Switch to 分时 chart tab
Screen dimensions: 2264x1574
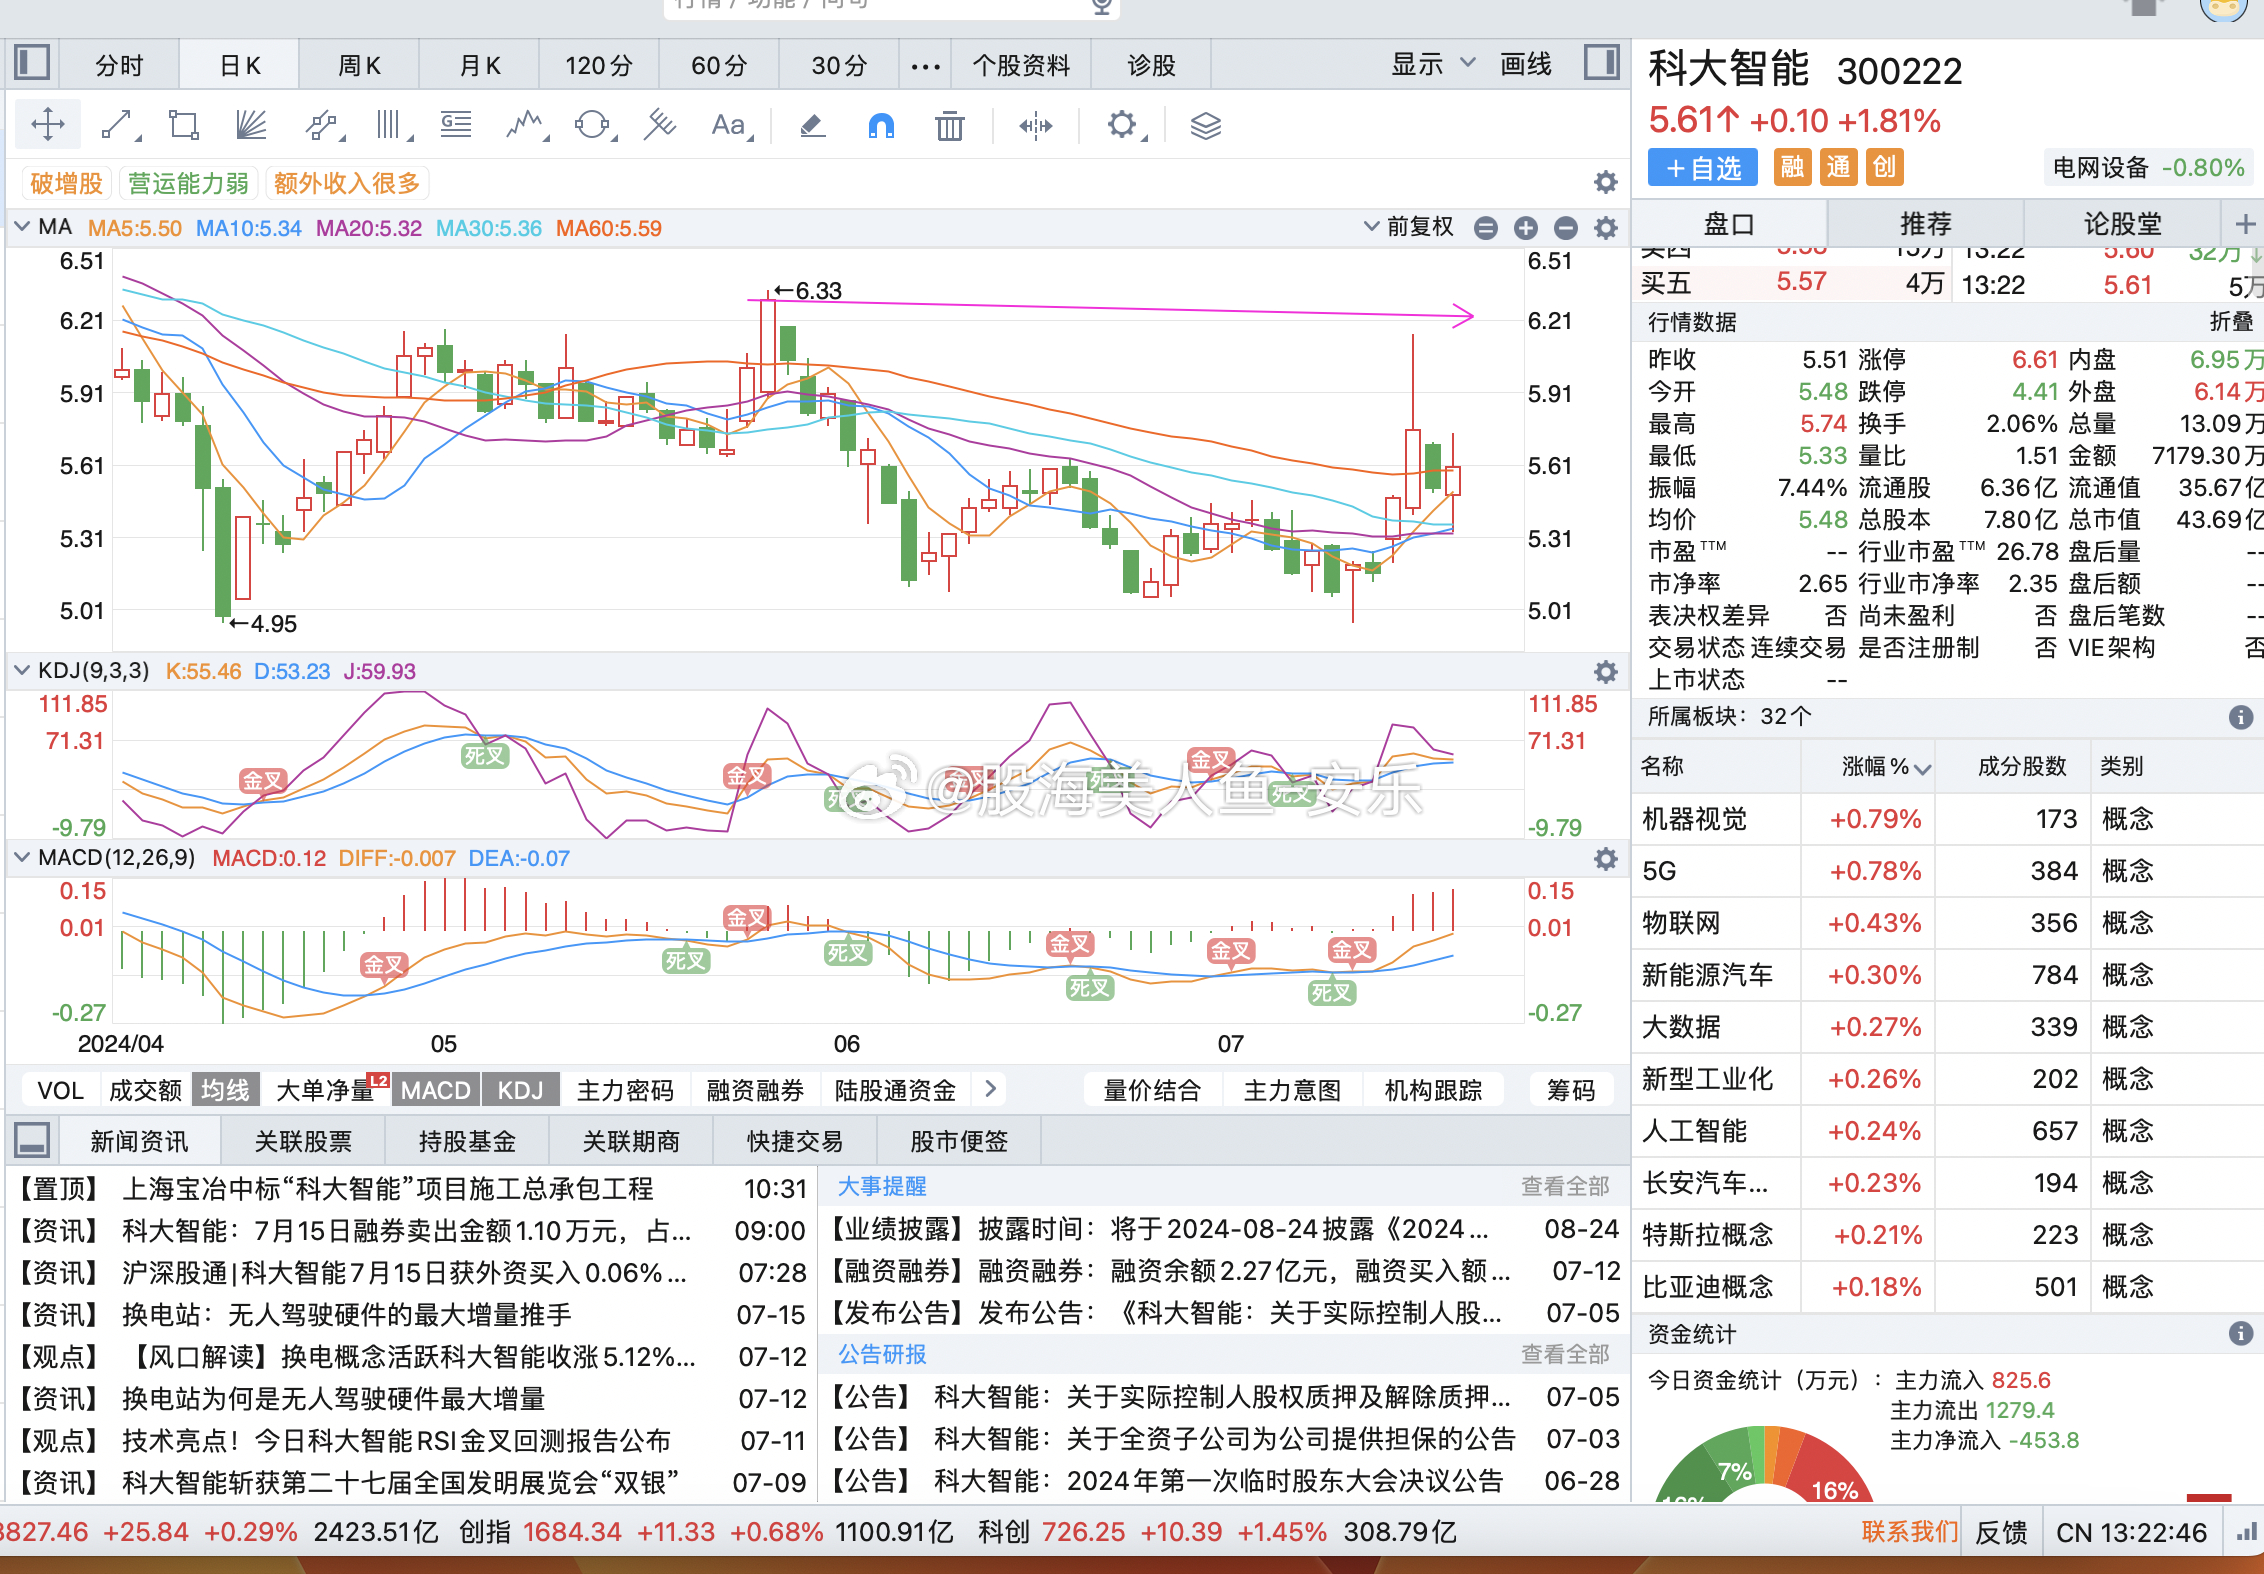120,65
